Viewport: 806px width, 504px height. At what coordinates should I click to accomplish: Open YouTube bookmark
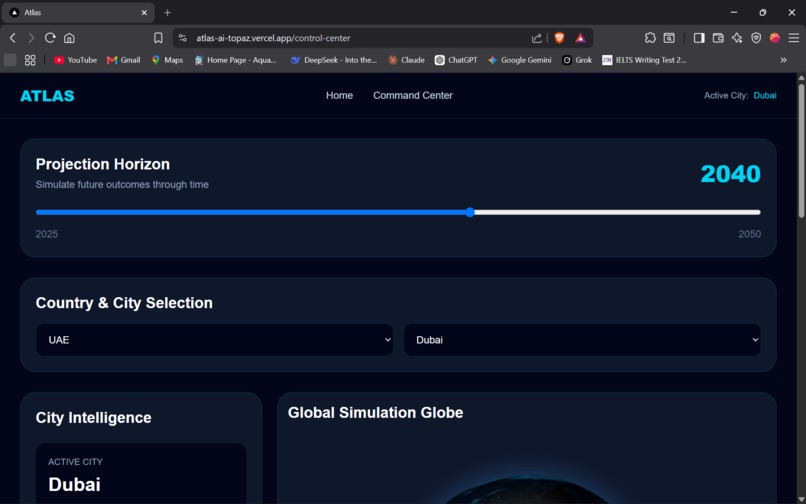(75, 60)
